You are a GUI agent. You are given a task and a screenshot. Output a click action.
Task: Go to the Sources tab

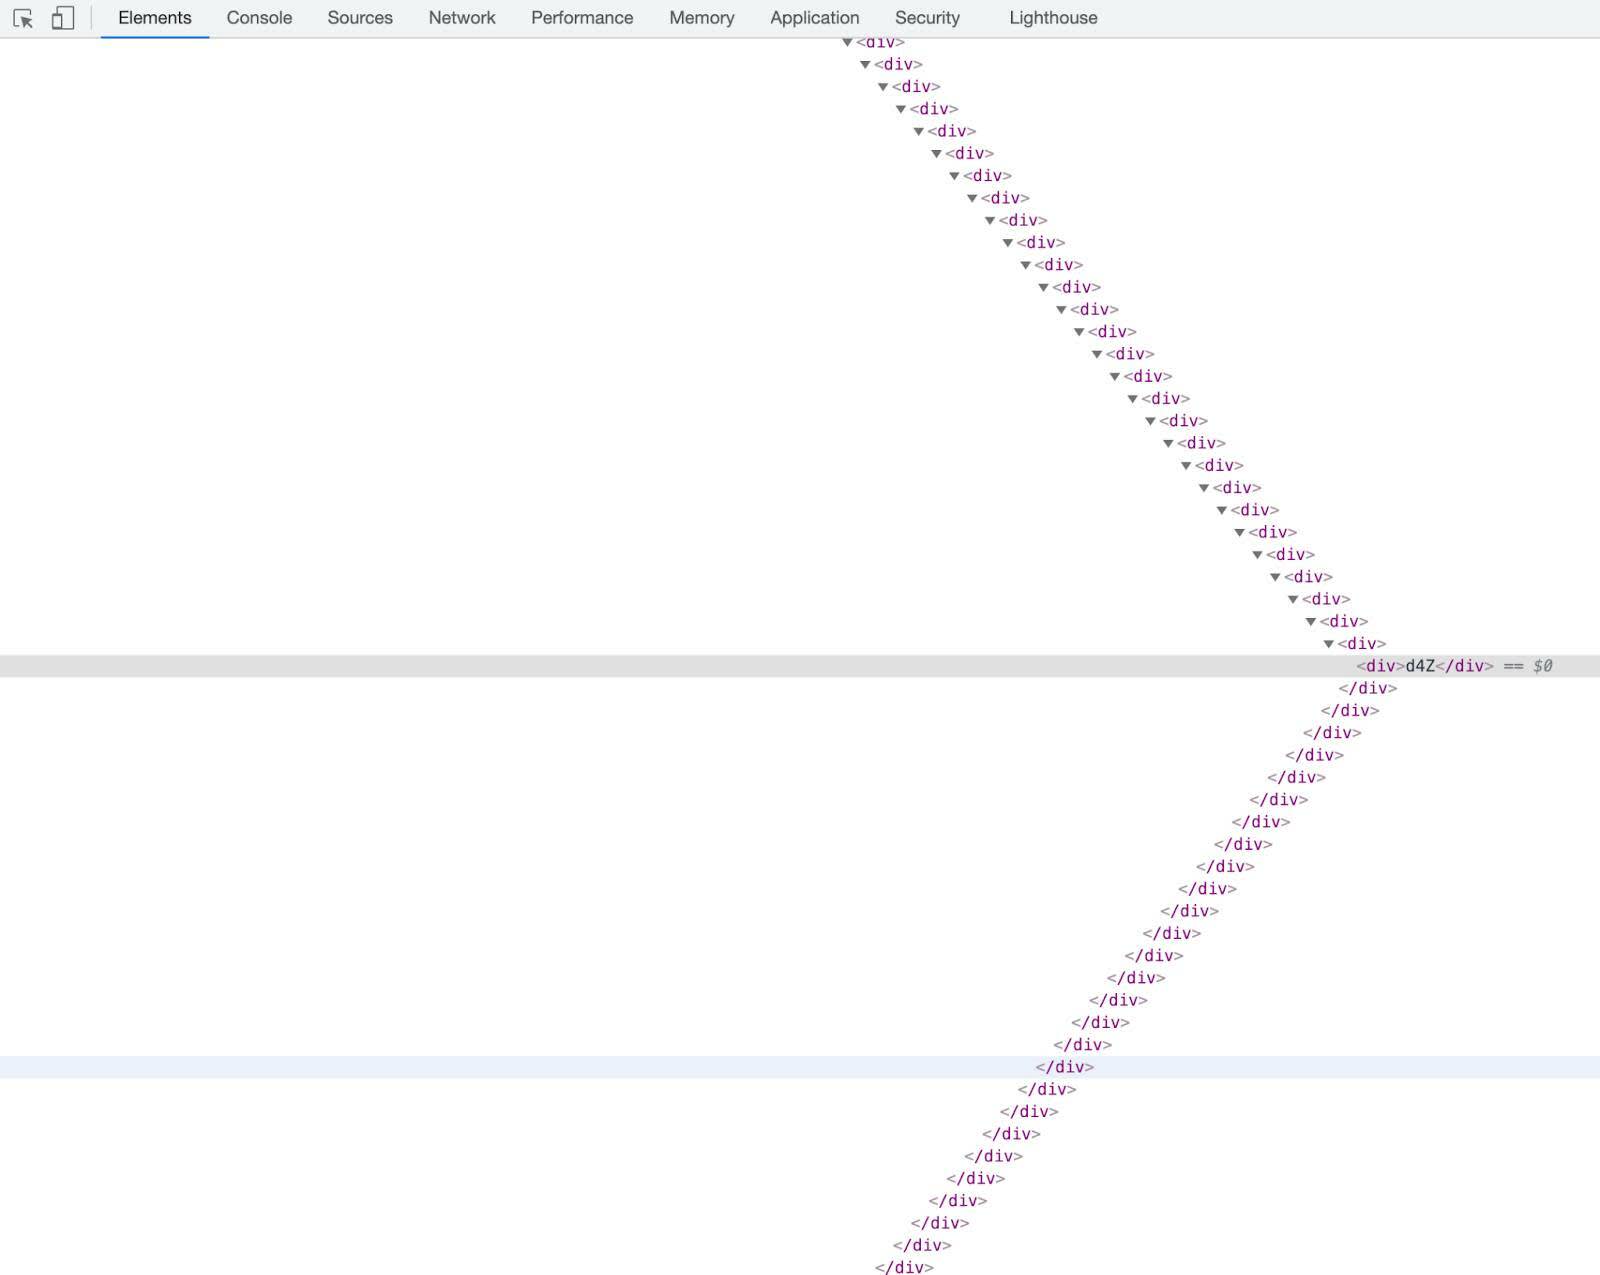pyautogui.click(x=360, y=18)
